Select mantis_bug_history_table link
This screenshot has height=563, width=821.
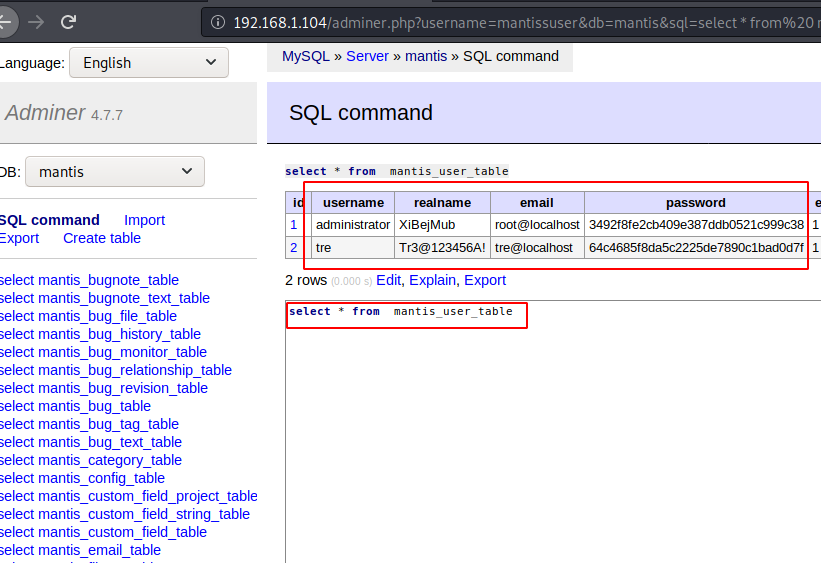[119, 334]
